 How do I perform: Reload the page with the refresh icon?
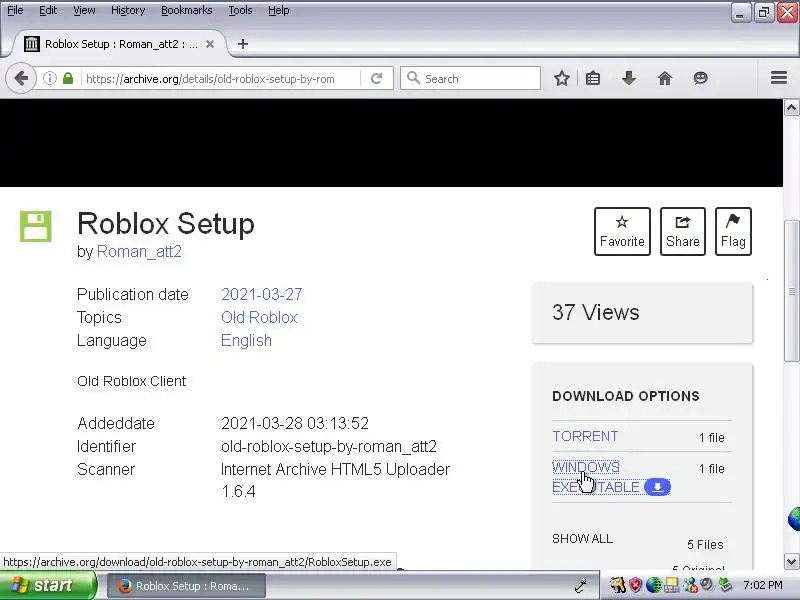(x=377, y=79)
